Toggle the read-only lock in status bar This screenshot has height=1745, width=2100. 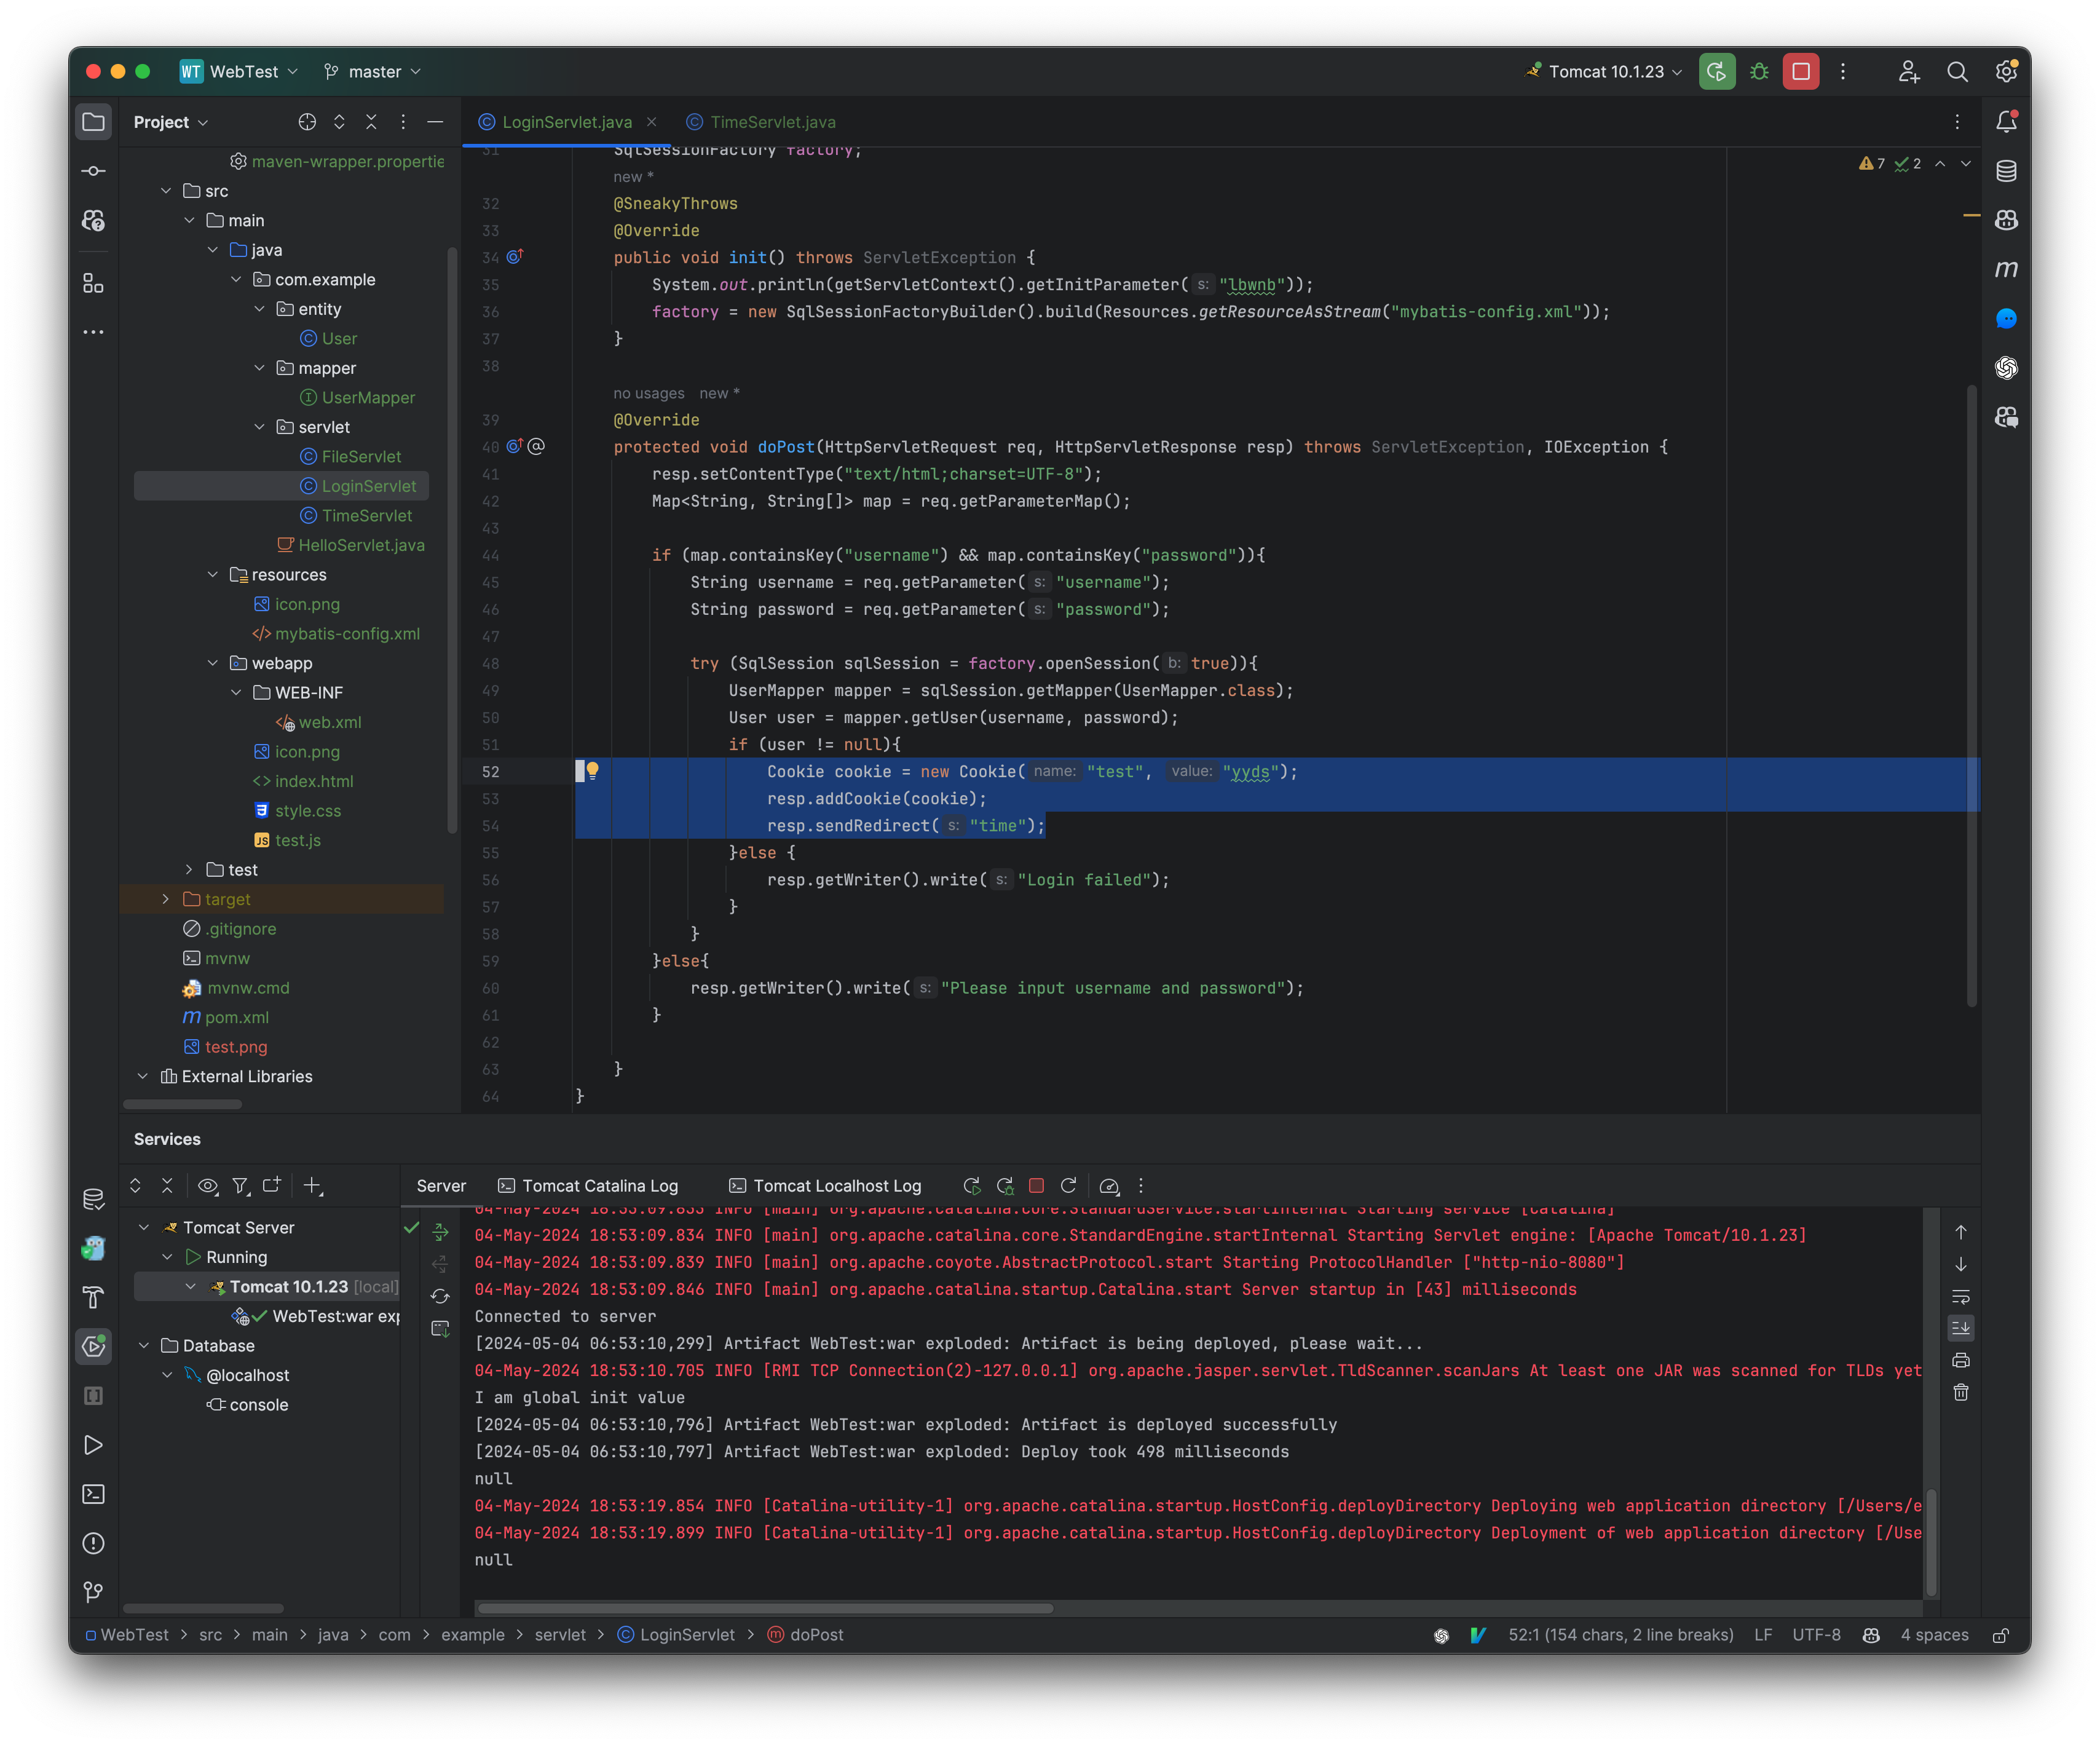pos(2002,1634)
